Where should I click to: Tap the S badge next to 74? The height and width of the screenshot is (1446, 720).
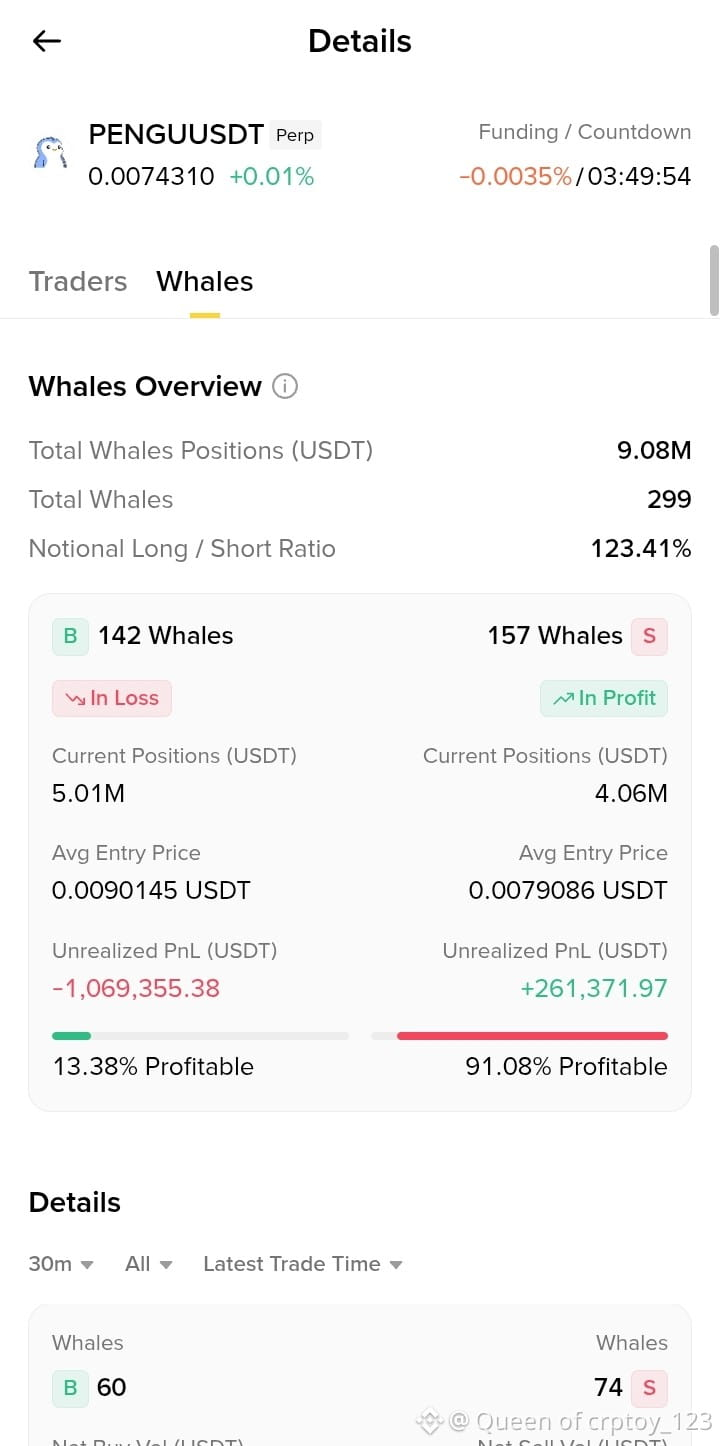[x=649, y=1388]
